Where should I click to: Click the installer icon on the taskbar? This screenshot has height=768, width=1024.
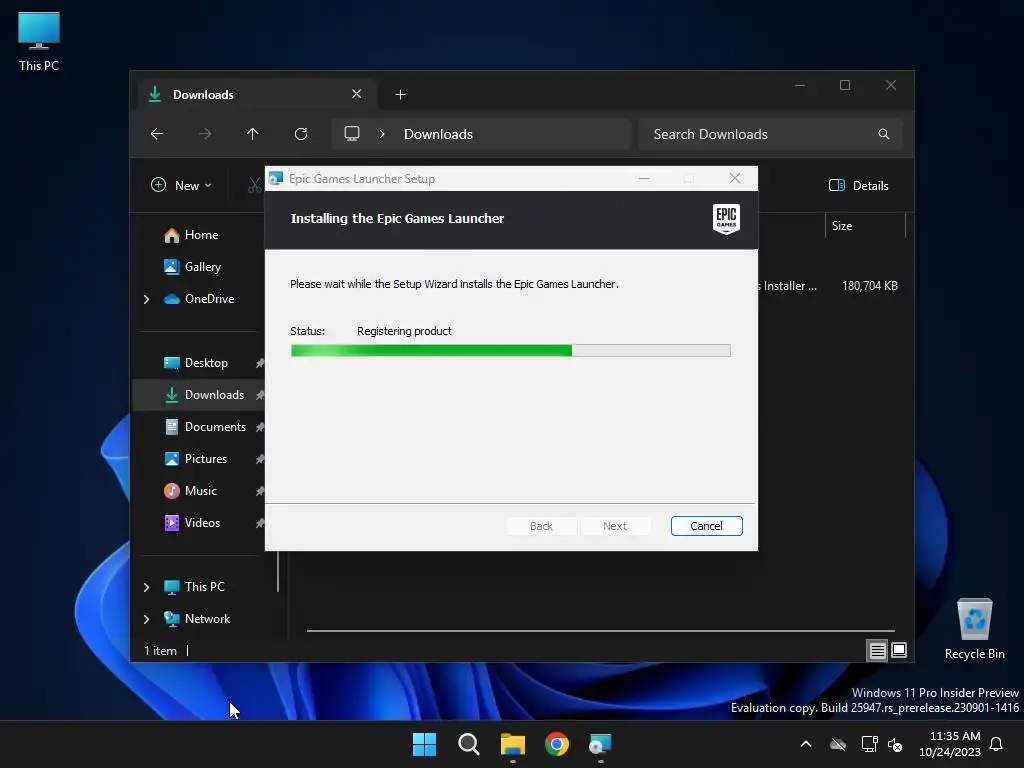[600, 744]
